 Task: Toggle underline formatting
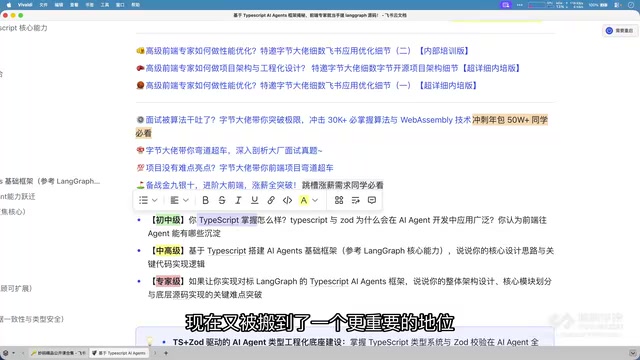[x=255, y=200]
